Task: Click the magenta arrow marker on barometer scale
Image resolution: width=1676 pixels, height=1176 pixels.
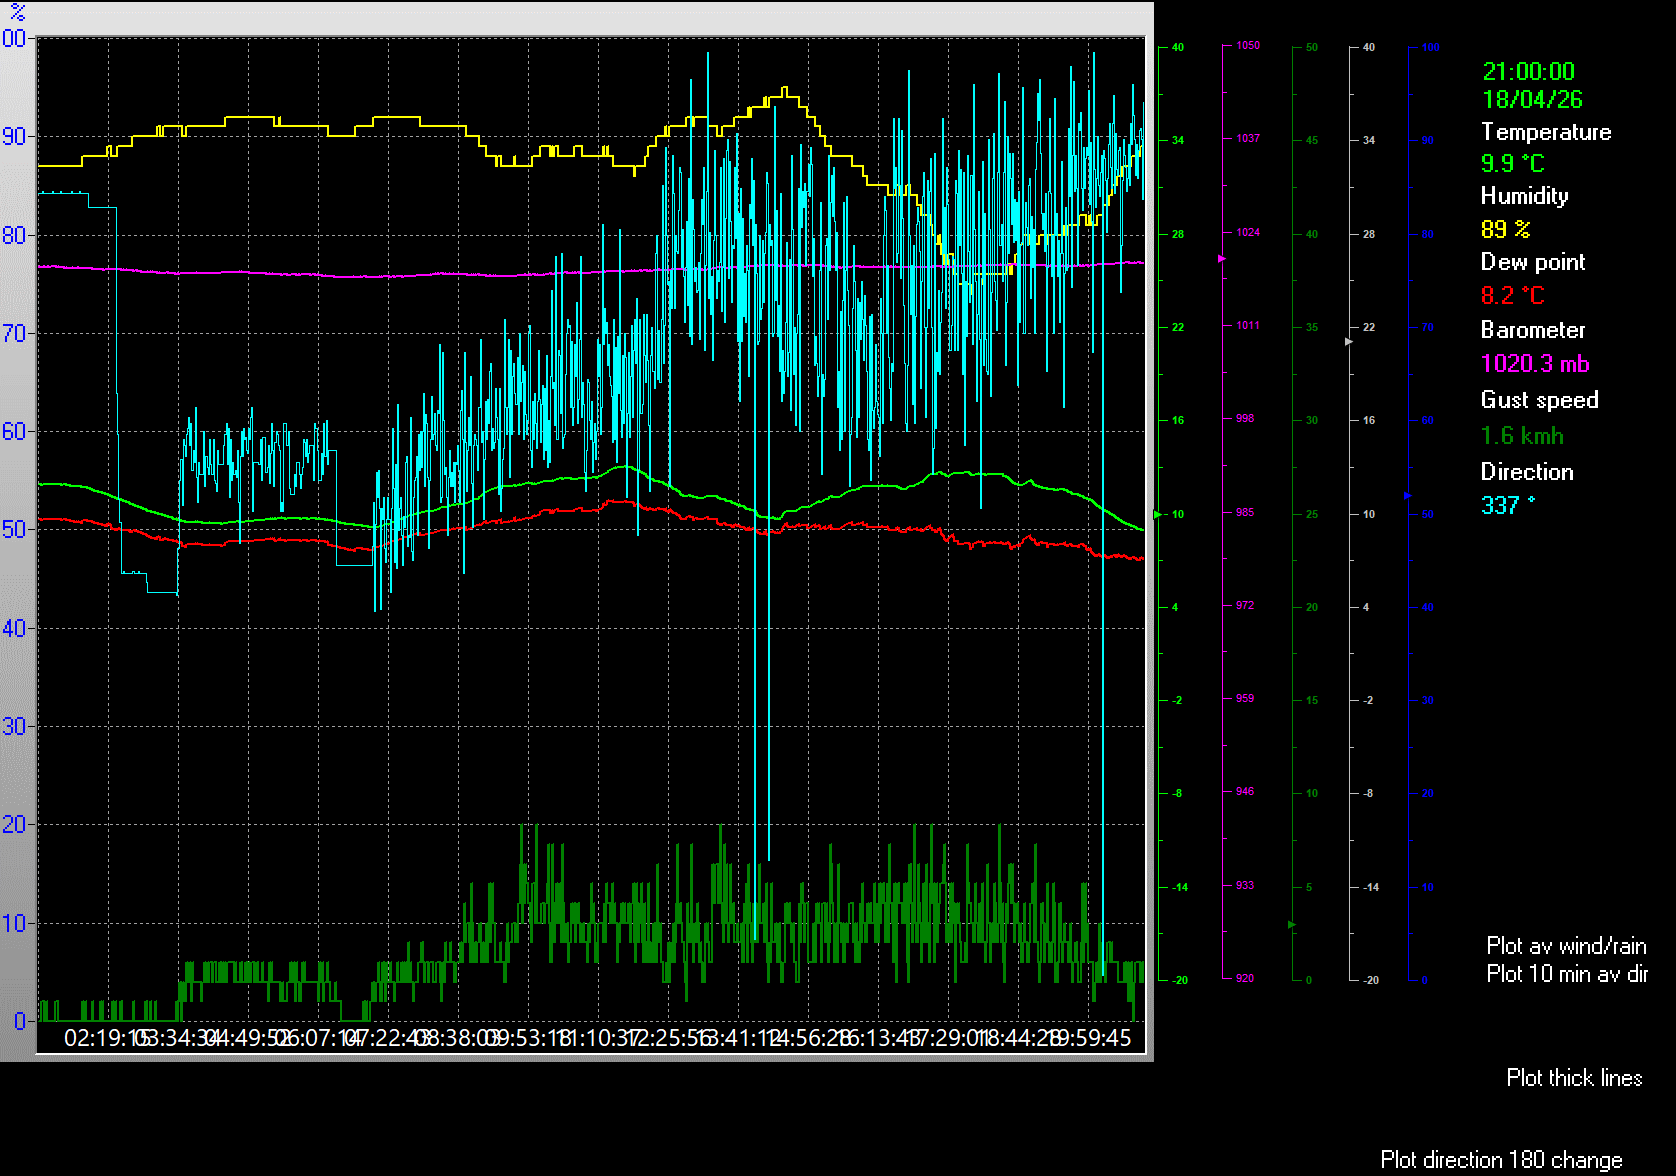Action: pos(1221,259)
